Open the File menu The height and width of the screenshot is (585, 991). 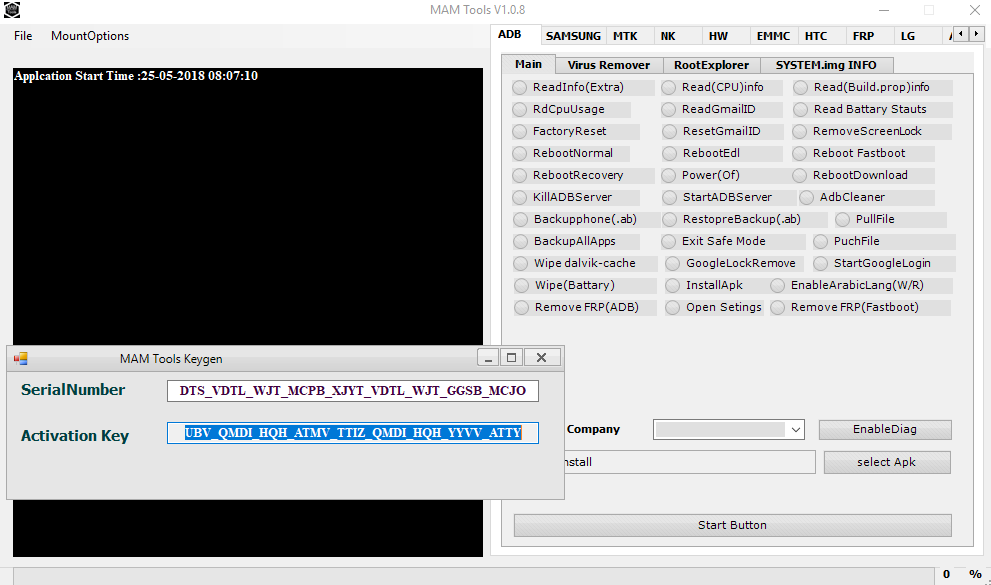[x=23, y=36]
